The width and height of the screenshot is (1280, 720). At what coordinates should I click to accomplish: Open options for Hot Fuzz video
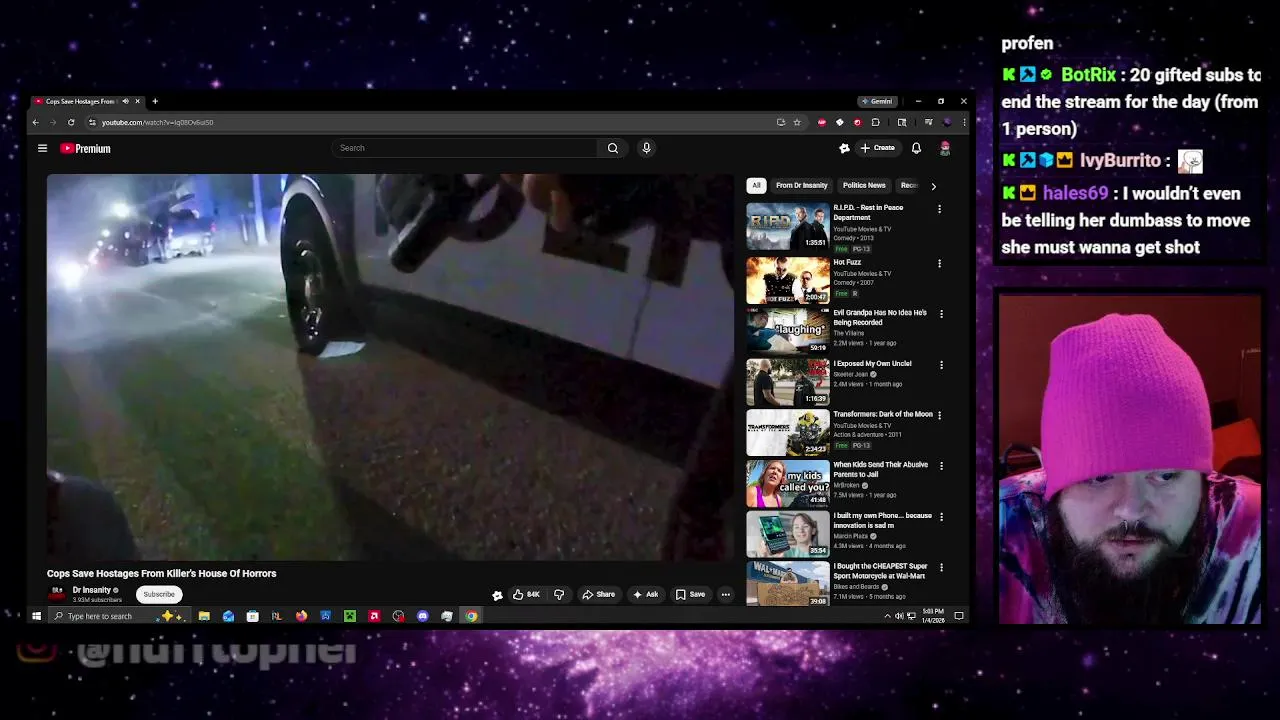coord(939,263)
